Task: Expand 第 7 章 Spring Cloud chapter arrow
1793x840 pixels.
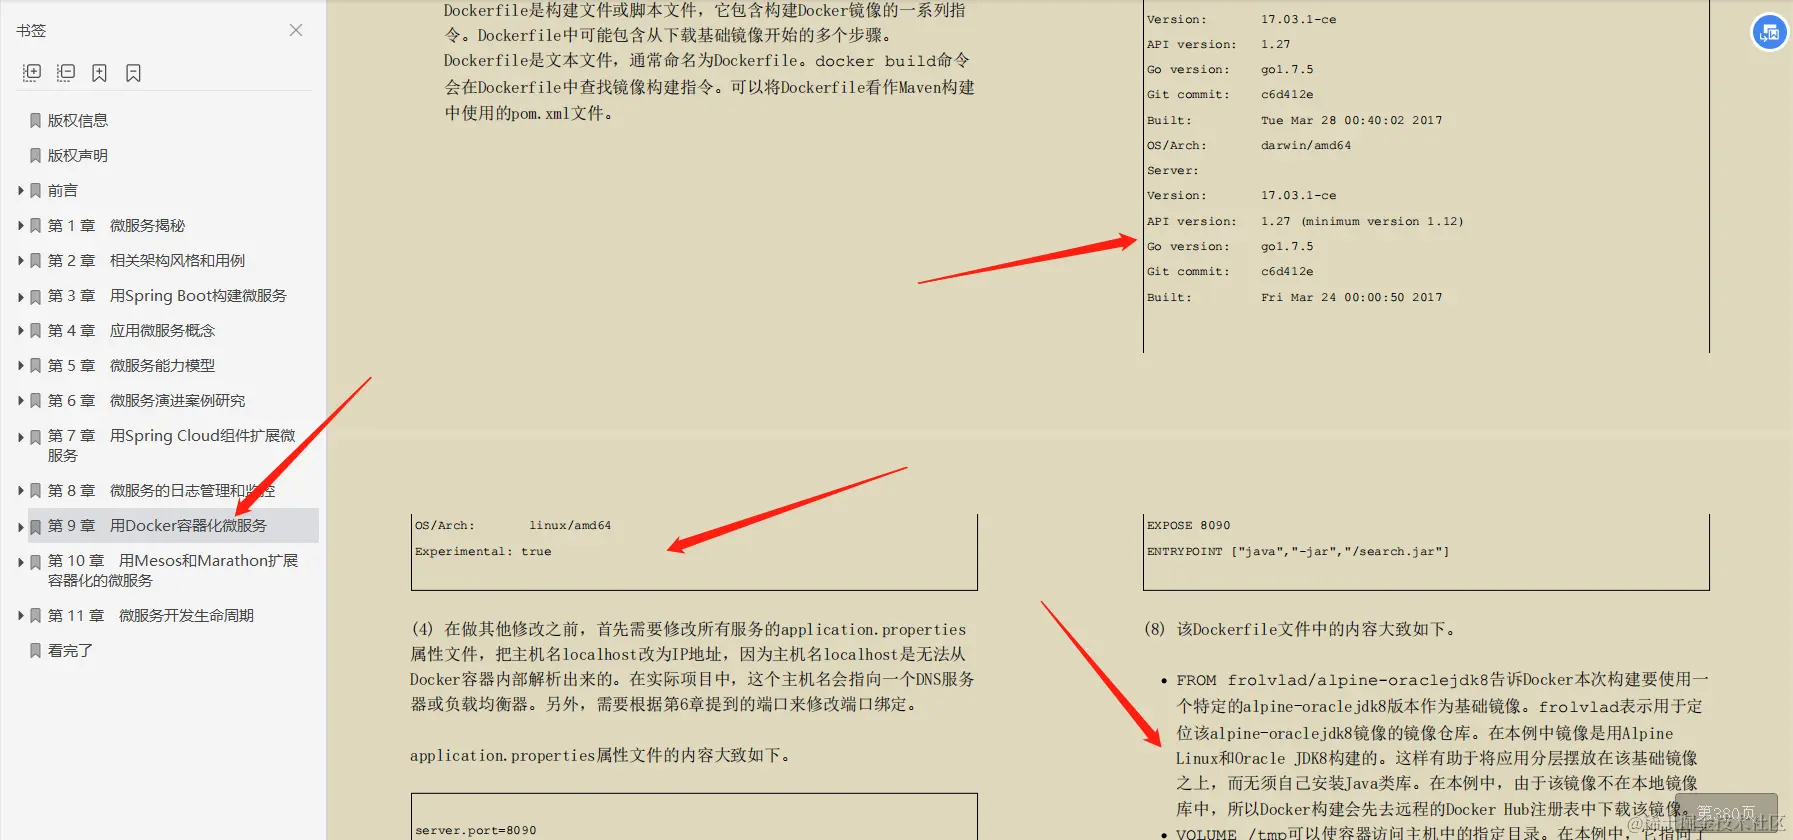Action: pyautogui.click(x=21, y=436)
